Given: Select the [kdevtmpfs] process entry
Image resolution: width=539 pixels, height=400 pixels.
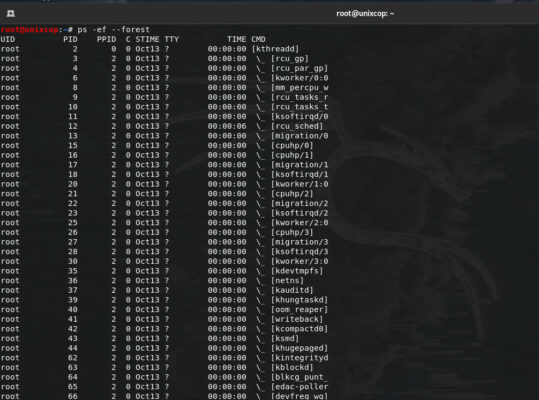Looking at the screenshot, I should pos(297,271).
